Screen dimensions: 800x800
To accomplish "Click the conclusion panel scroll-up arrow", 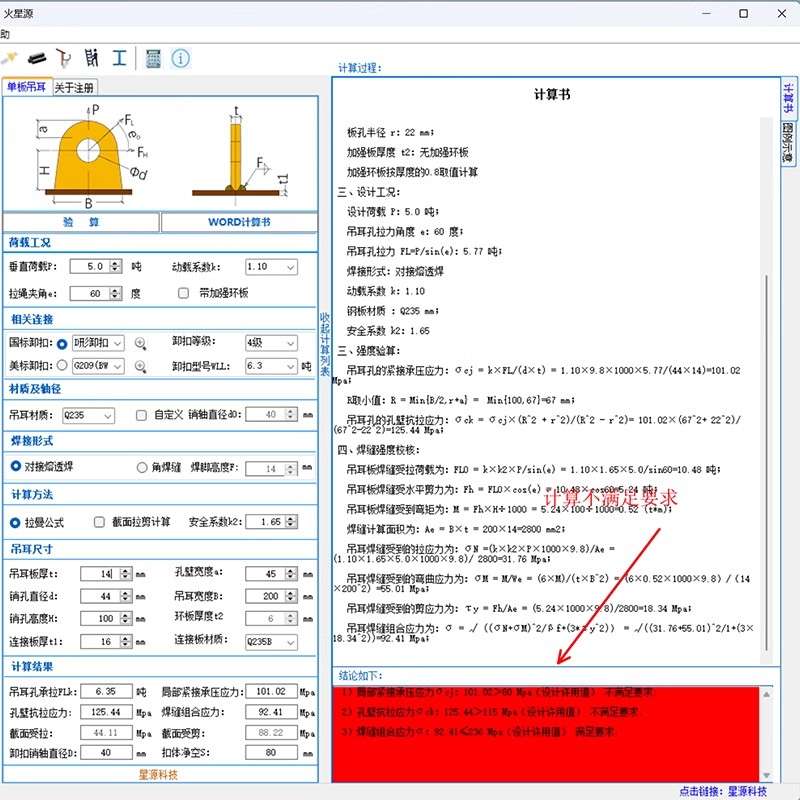I will pyautogui.click(x=766, y=694).
